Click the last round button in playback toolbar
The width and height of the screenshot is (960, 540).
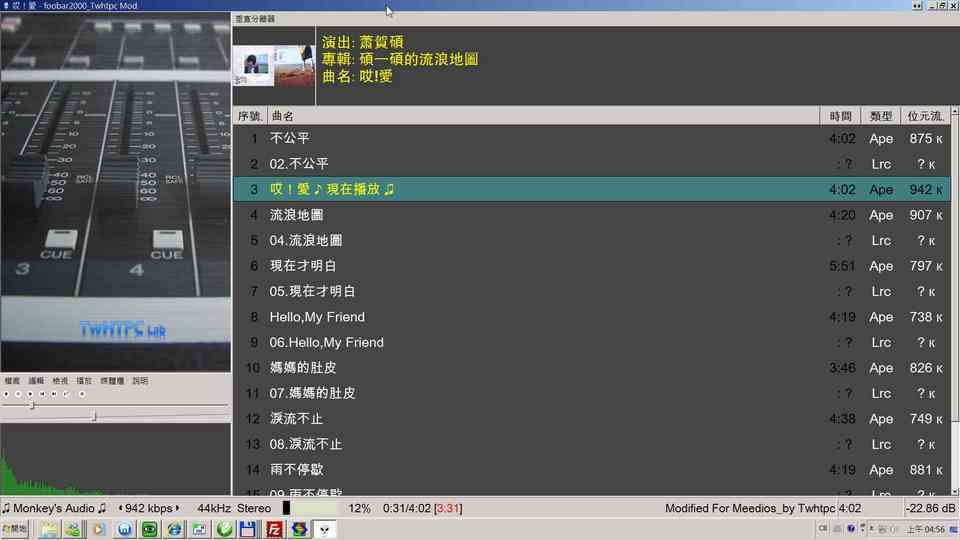82,394
